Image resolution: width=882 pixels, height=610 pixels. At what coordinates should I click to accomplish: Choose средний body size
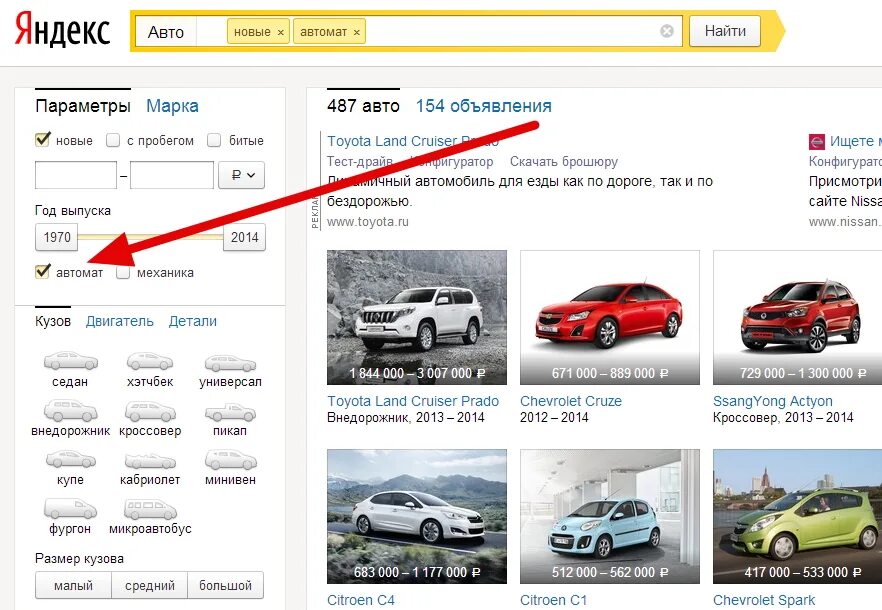pyautogui.click(x=150, y=585)
